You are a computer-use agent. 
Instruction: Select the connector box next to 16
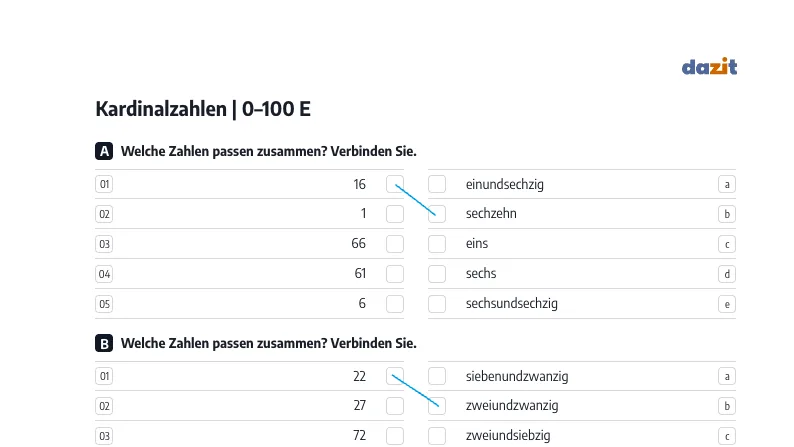pos(395,184)
